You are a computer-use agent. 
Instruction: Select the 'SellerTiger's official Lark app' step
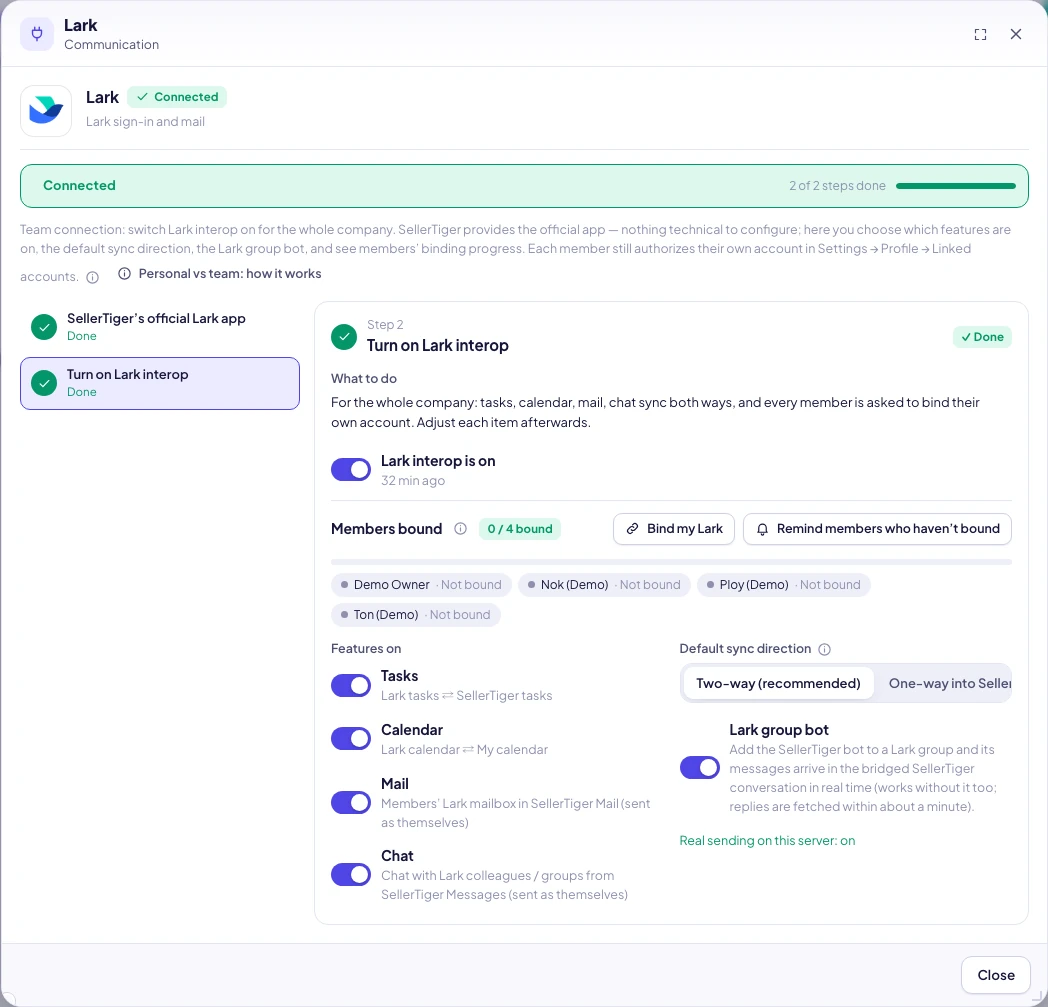click(160, 327)
